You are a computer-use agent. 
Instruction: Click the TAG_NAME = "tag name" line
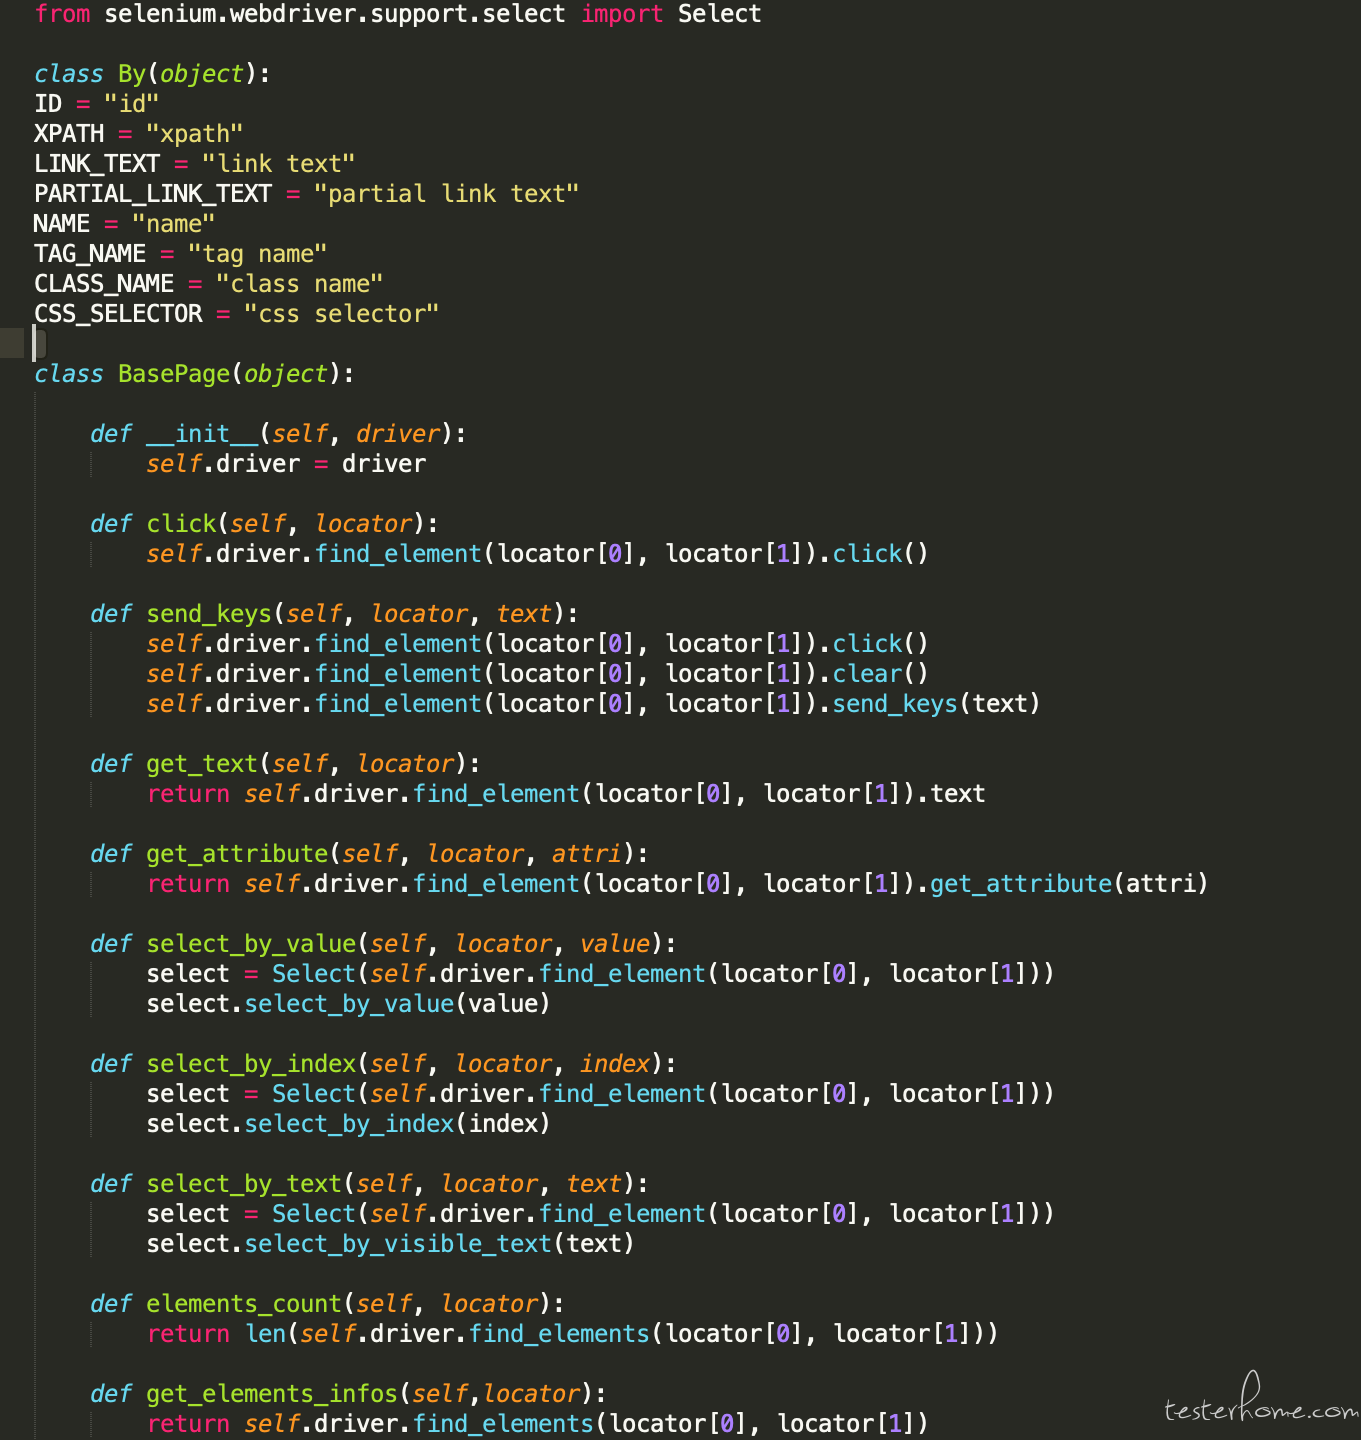[x=181, y=254]
